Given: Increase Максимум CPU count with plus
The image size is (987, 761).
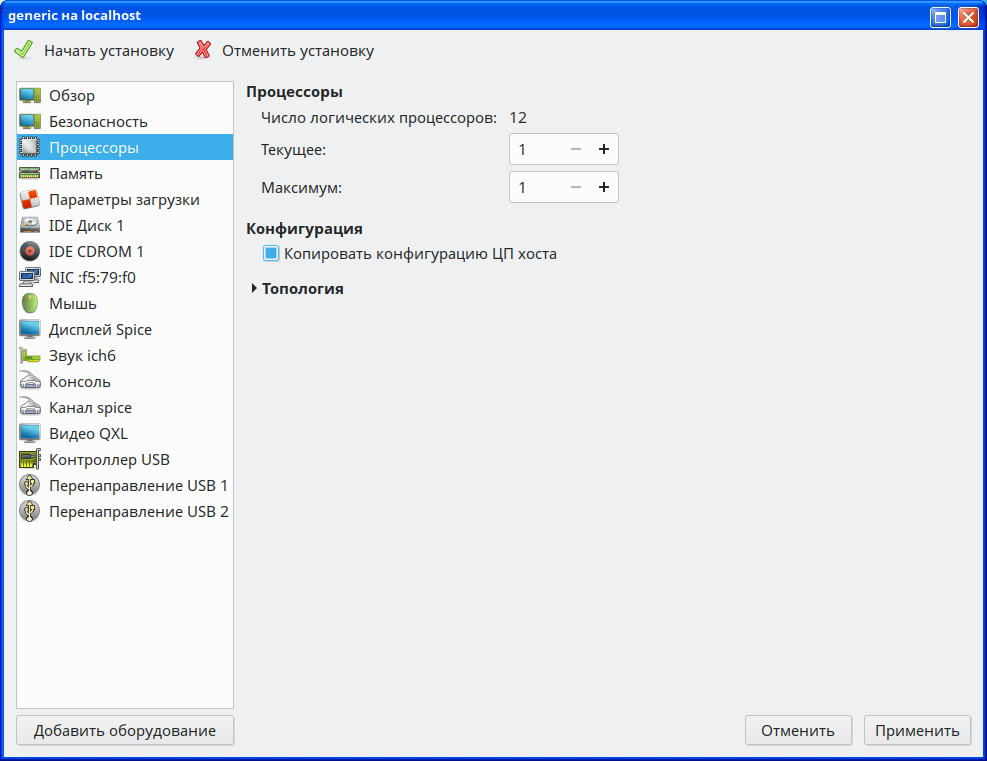Looking at the screenshot, I should [604, 187].
